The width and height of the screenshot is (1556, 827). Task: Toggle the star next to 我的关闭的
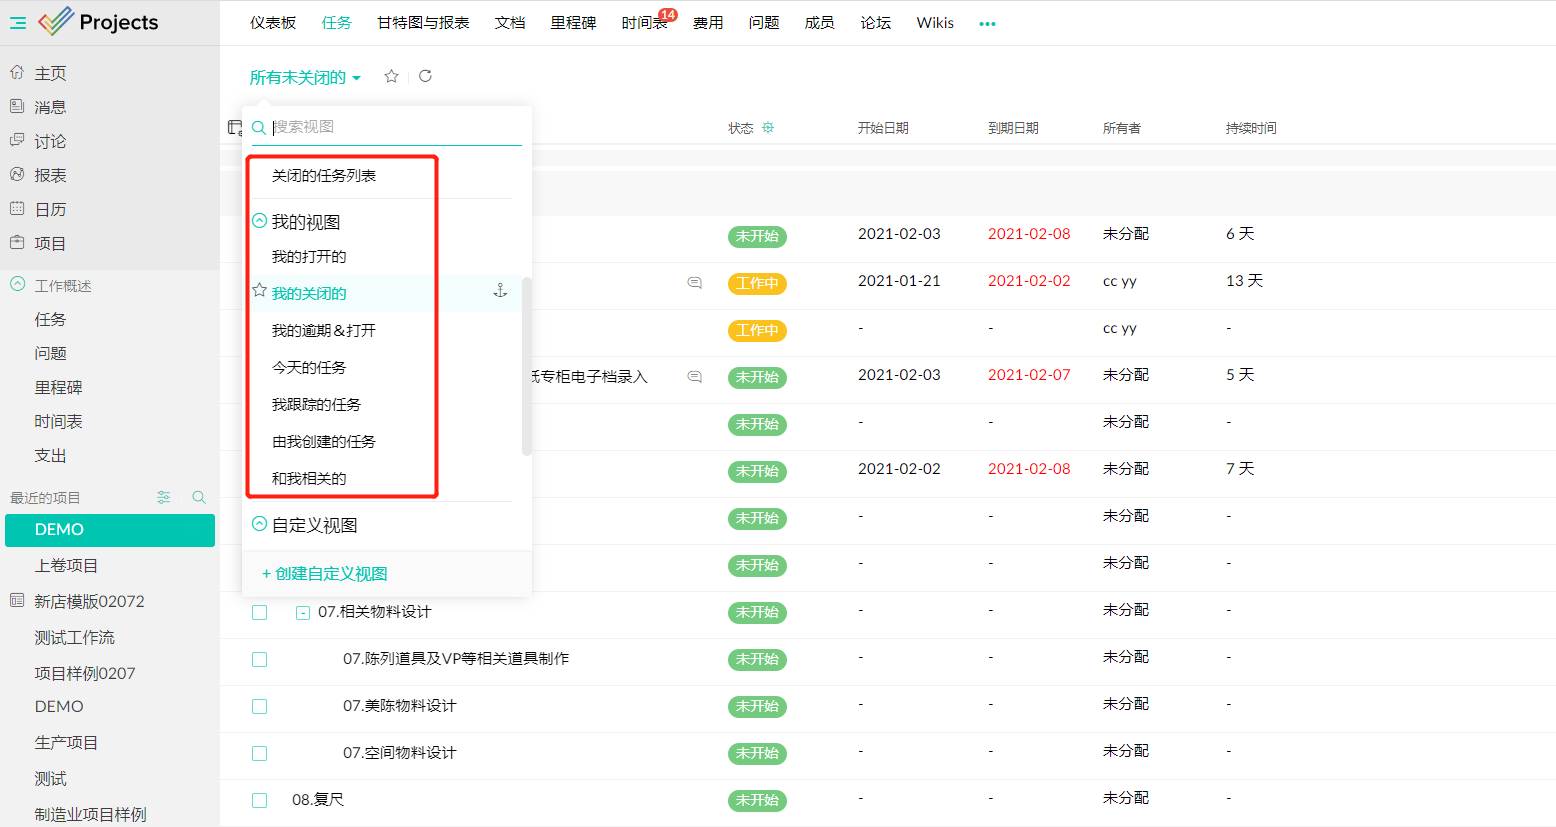pos(258,292)
